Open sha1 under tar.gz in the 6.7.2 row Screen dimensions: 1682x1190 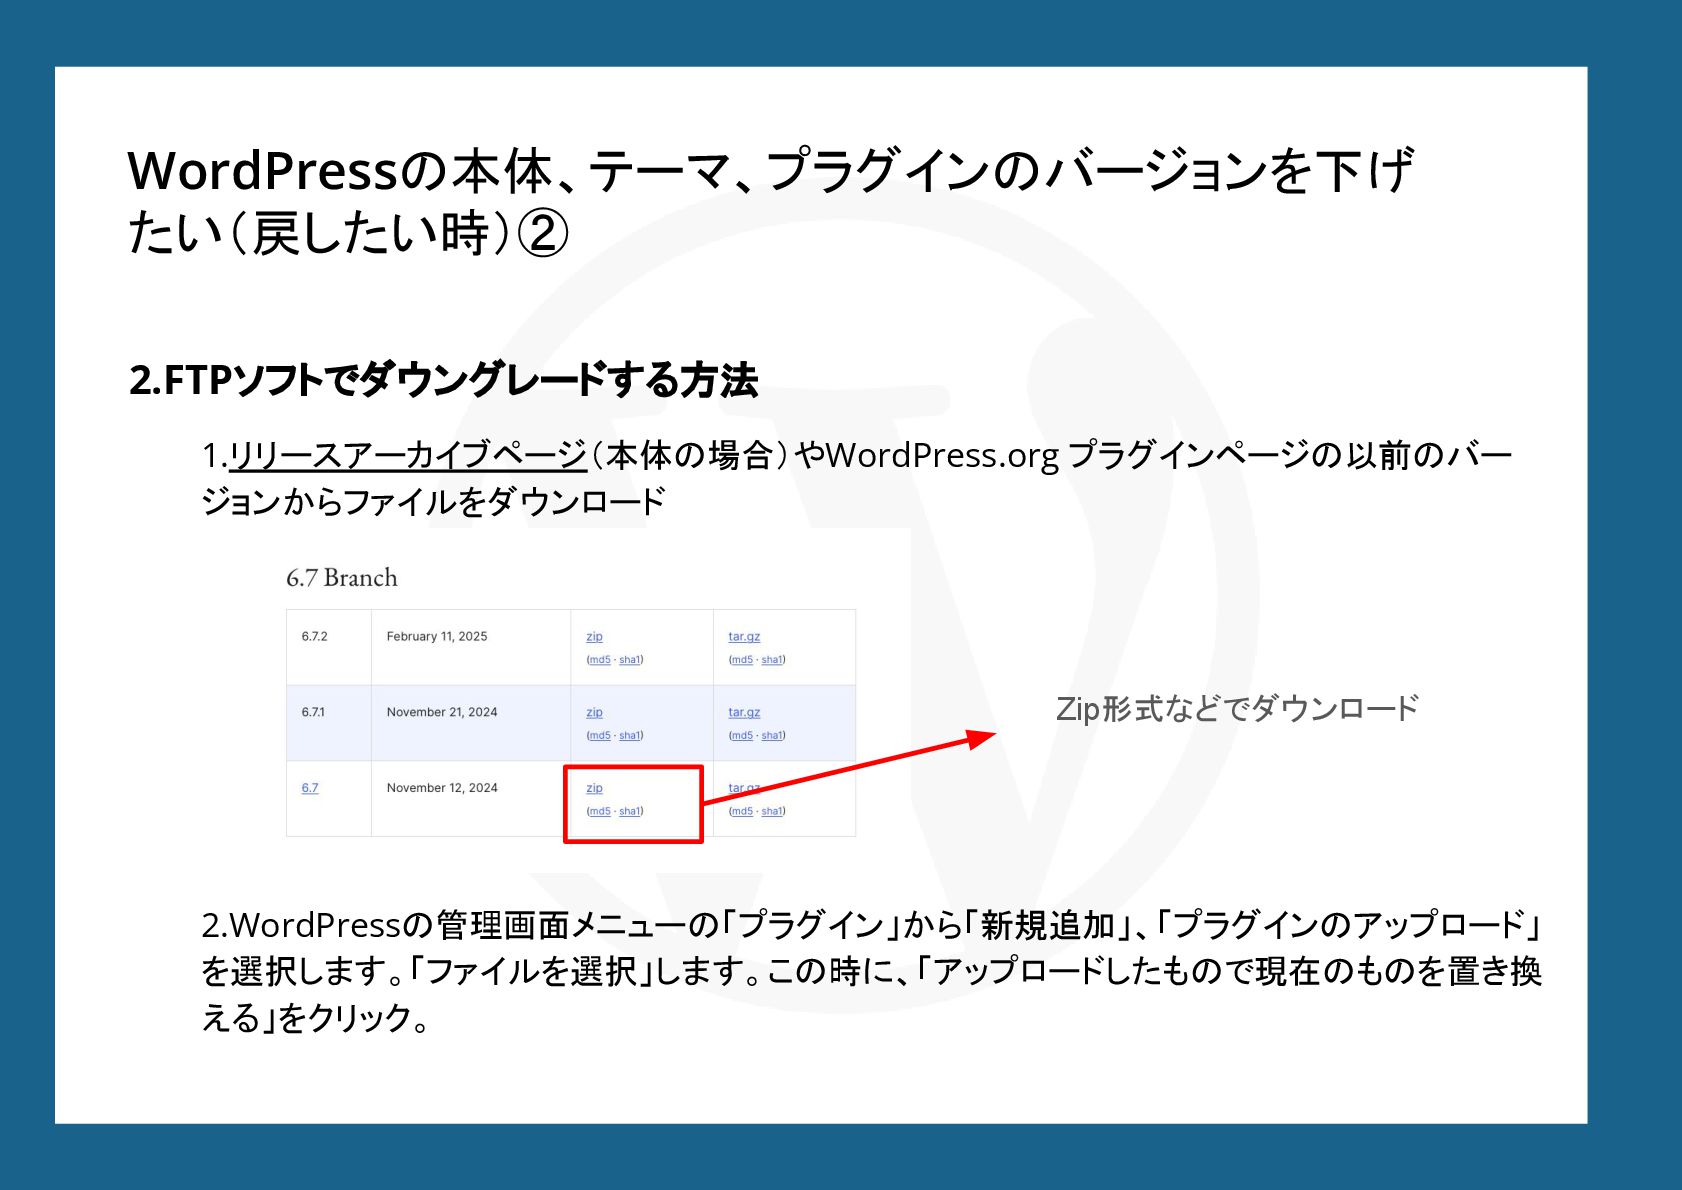771,660
